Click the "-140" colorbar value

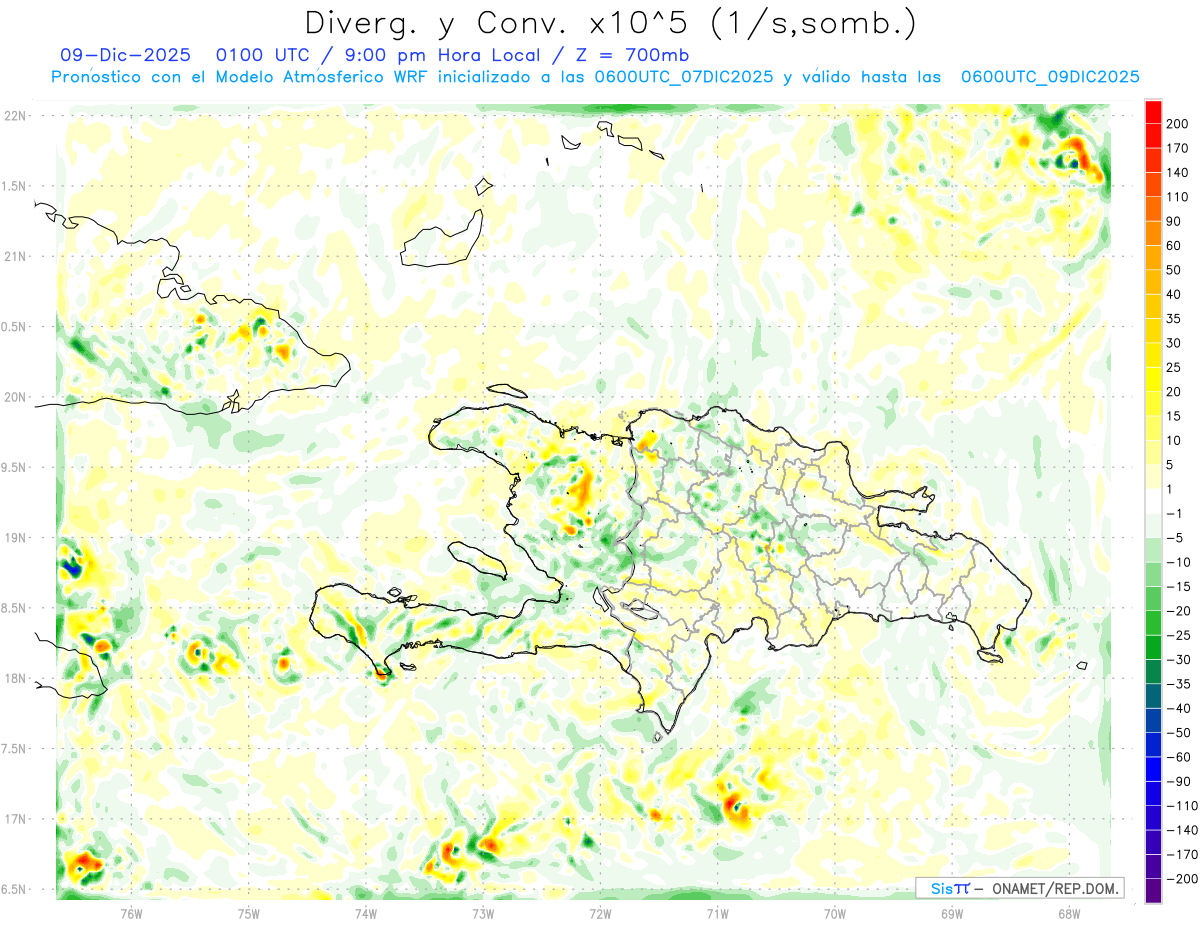pos(1182,830)
